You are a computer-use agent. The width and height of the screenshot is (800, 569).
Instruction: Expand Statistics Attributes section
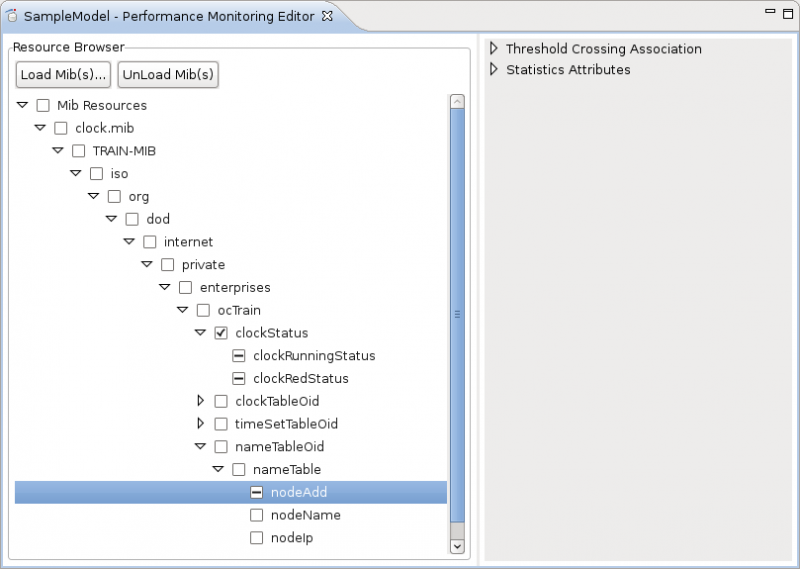493,69
